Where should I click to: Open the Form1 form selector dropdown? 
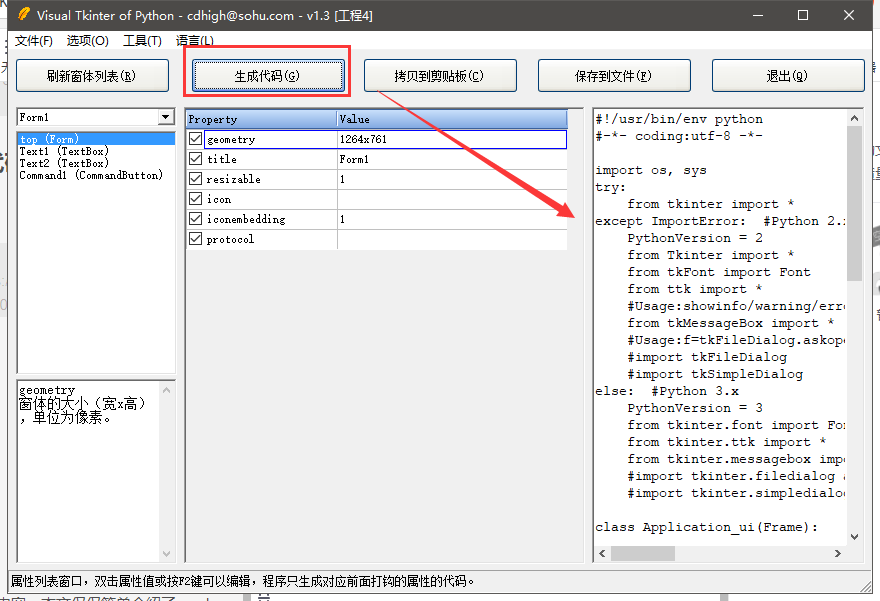pyautogui.click(x=167, y=117)
